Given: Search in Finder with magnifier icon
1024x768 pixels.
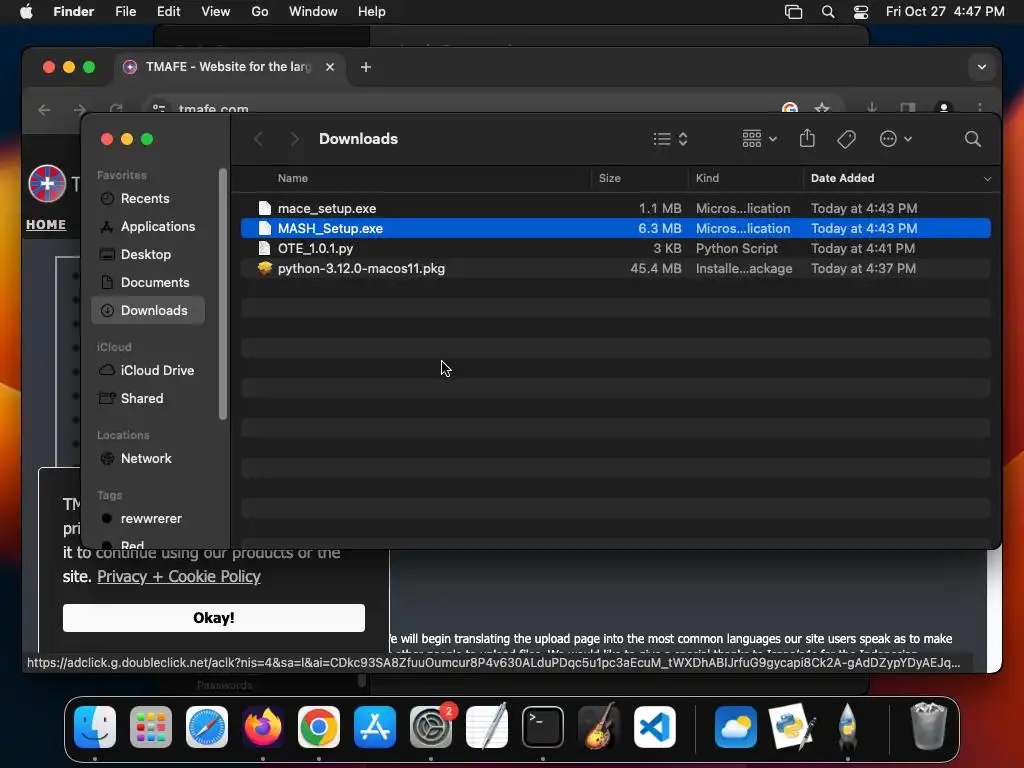Looking at the screenshot, I should (x=972, y=138).
